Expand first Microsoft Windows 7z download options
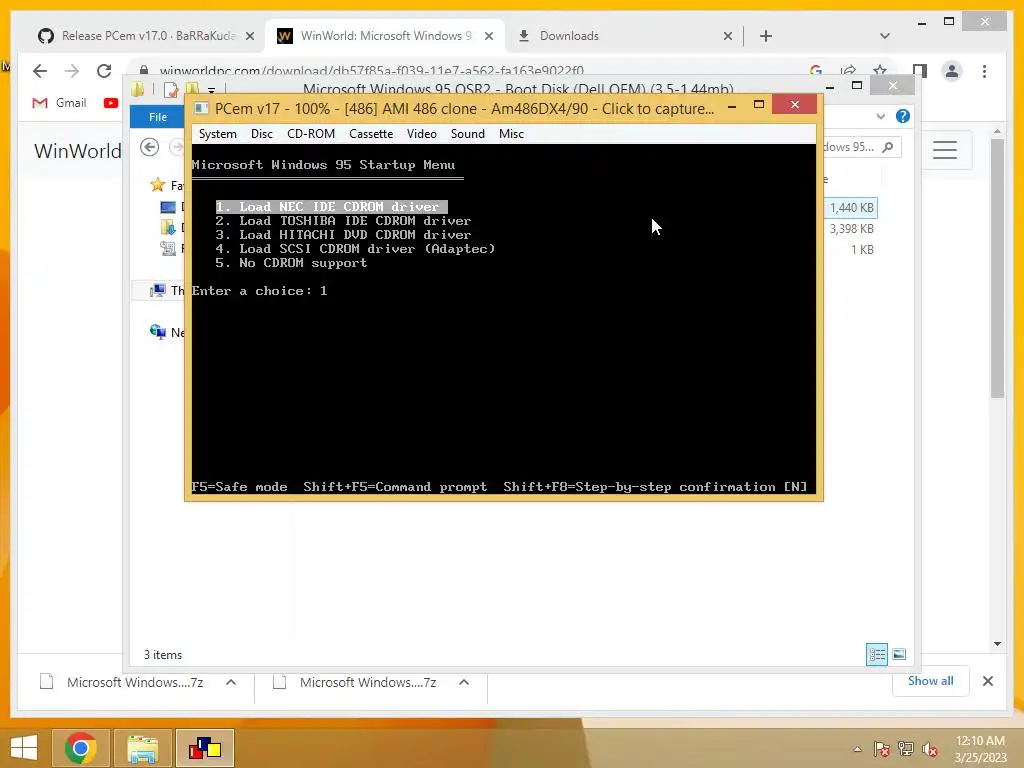 tap(231, 682)
